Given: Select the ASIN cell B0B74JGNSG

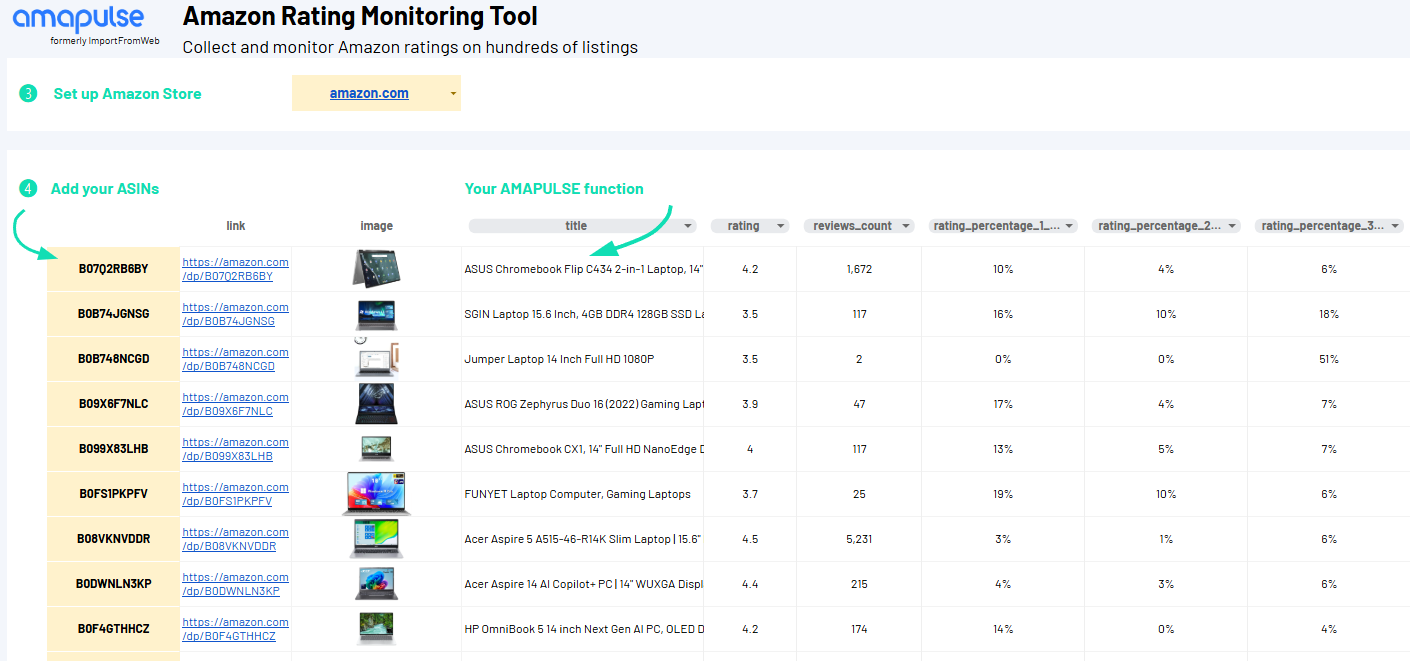Looking at the screenshot, I should coord(114,314).
